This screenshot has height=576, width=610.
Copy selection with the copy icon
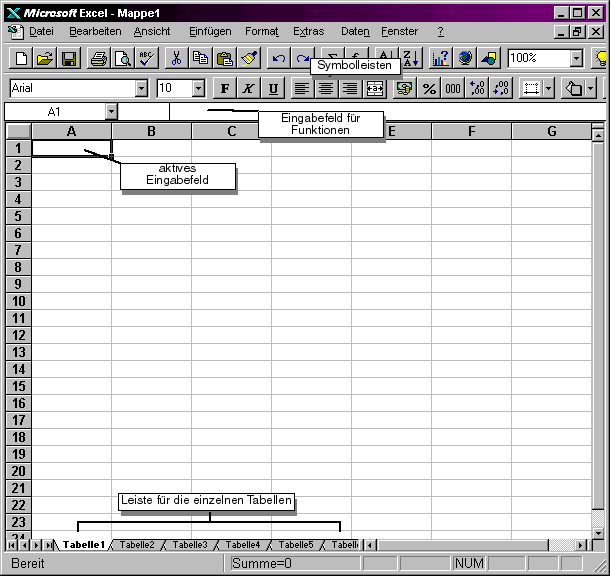coord(200,58)
